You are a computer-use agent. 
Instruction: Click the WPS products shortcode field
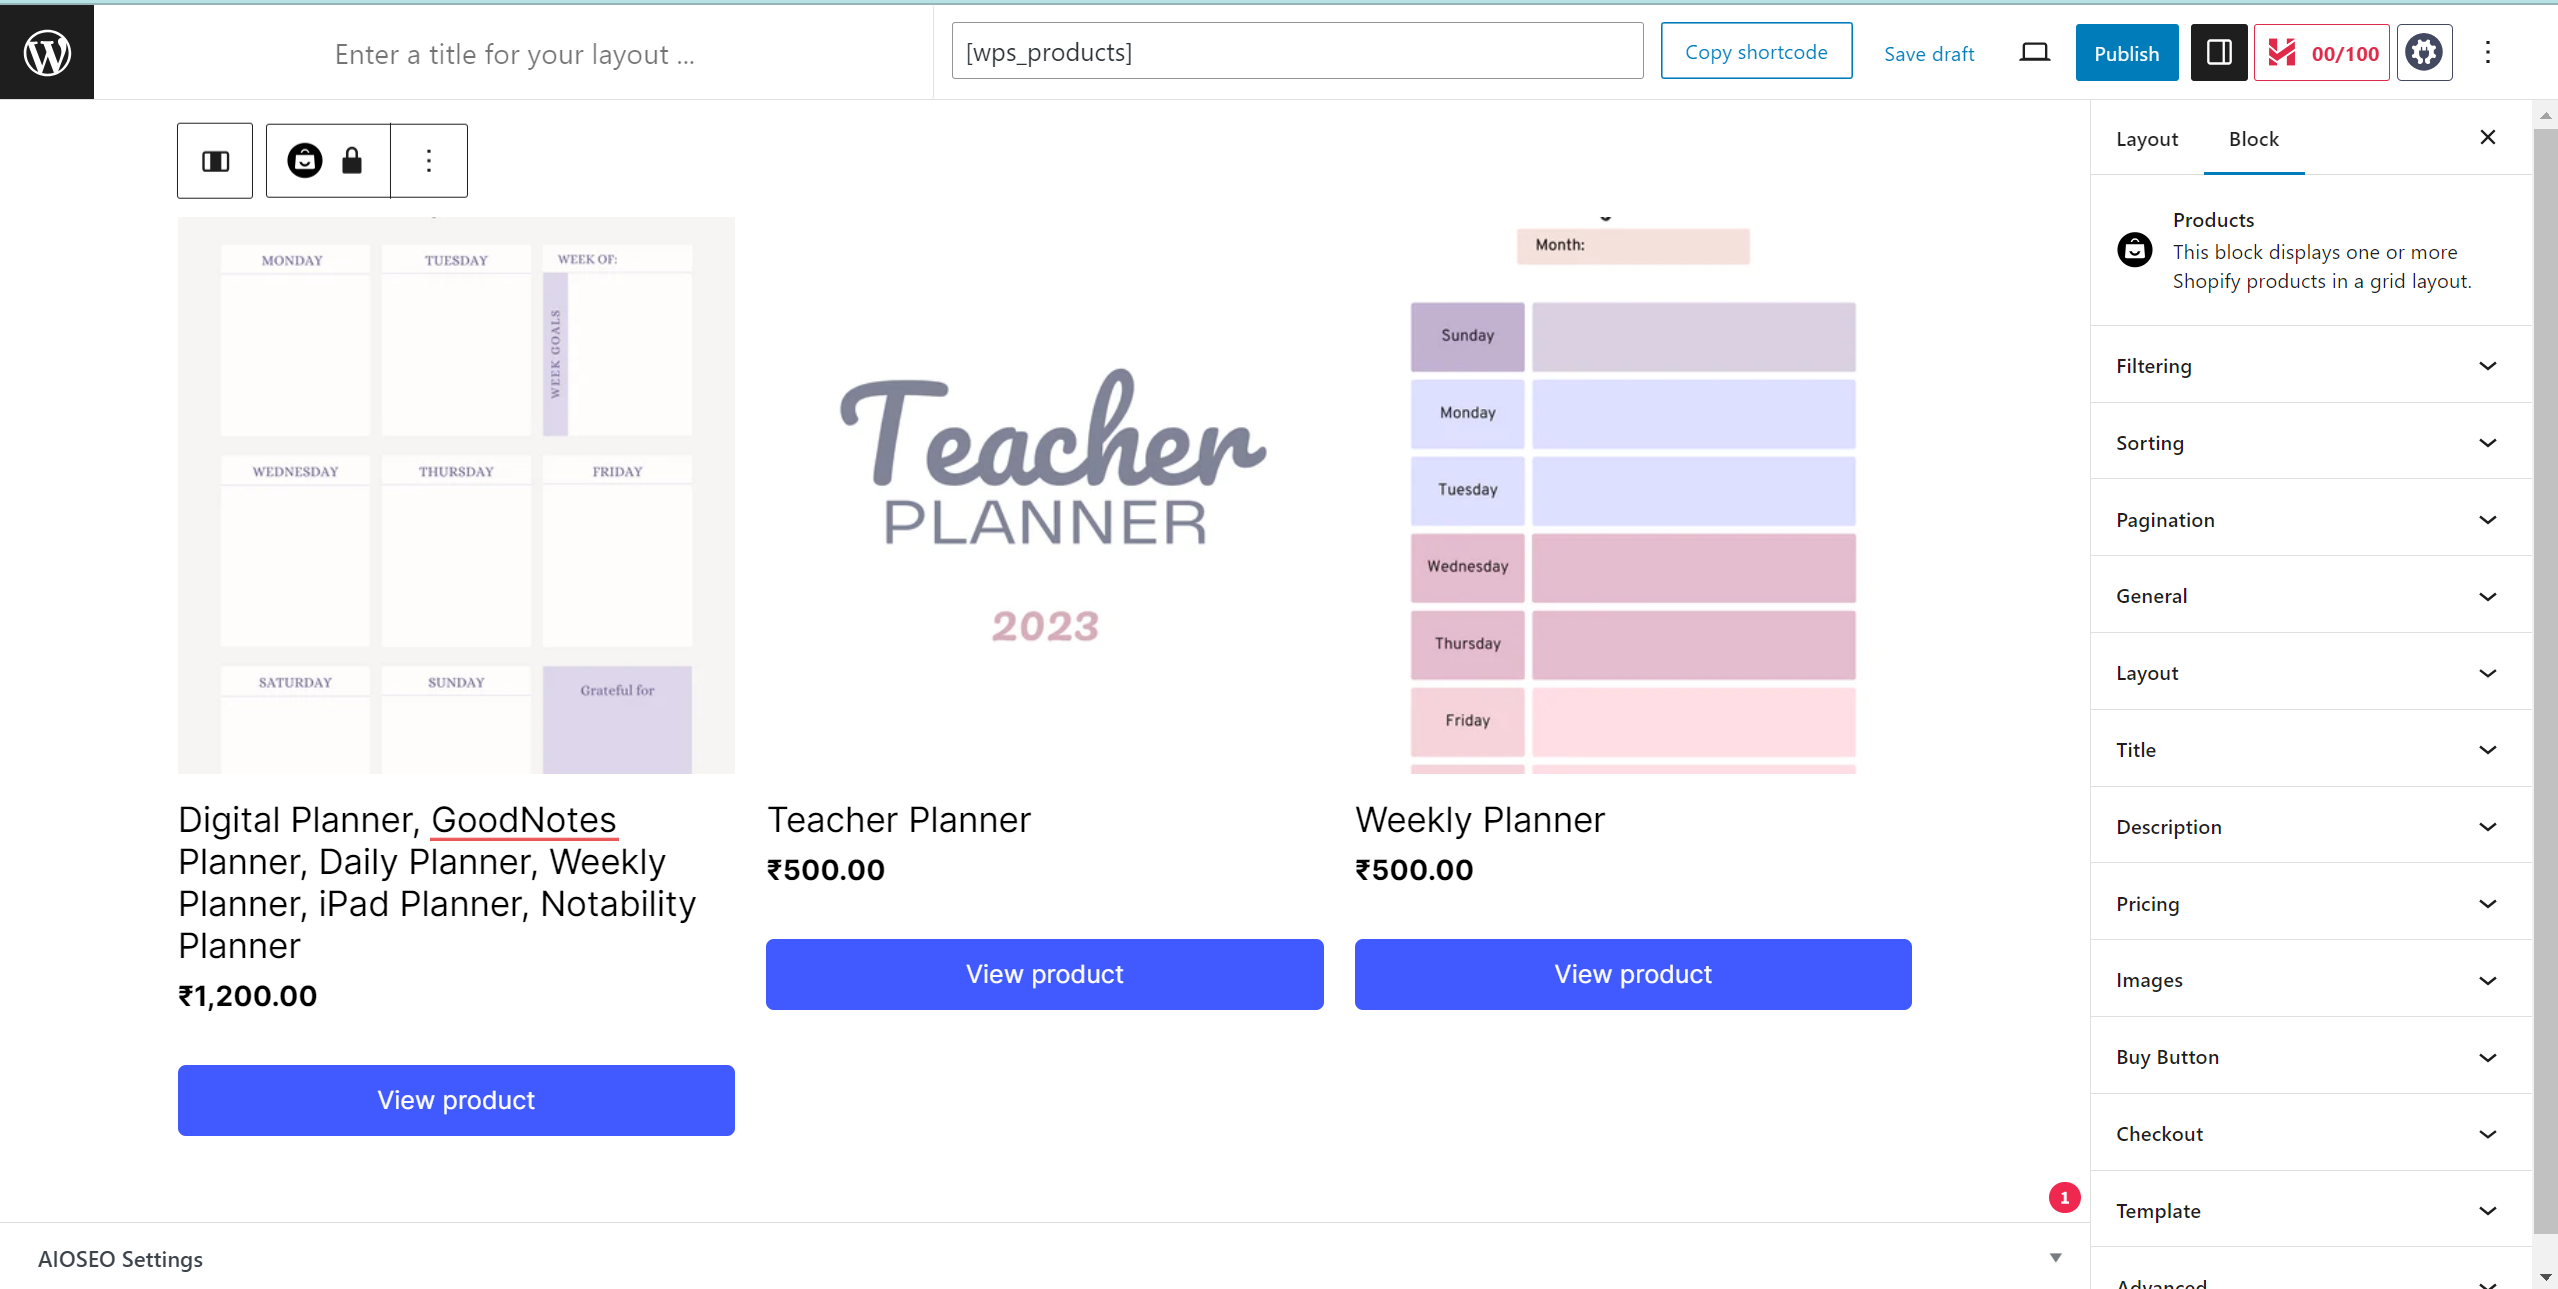1299,49
